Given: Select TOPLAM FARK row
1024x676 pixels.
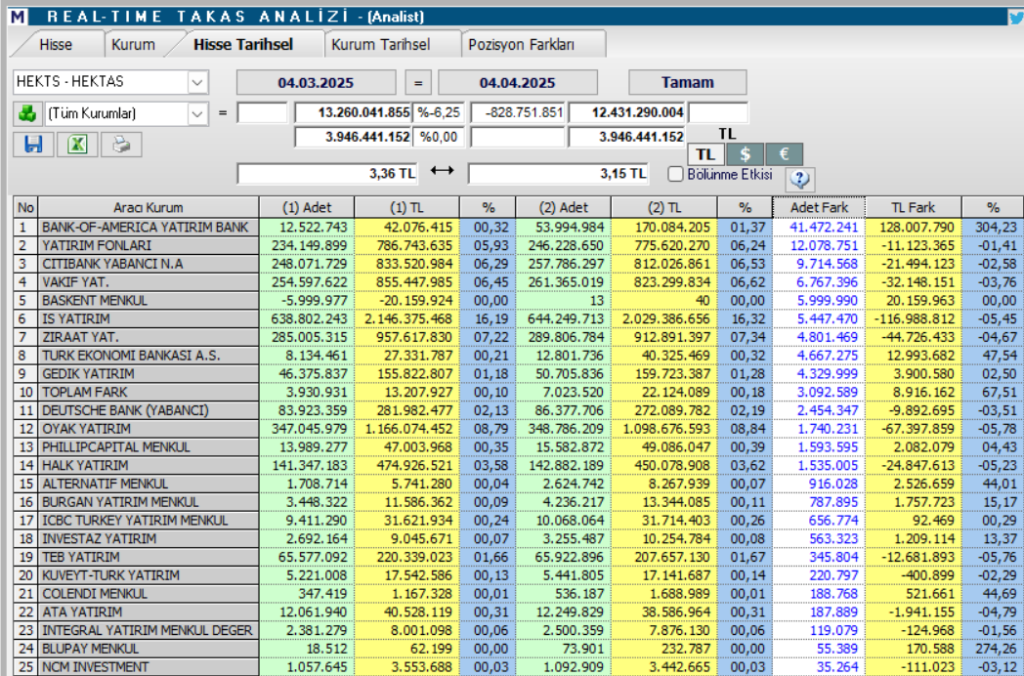Looking at the screenshot, I should point(519,392).
